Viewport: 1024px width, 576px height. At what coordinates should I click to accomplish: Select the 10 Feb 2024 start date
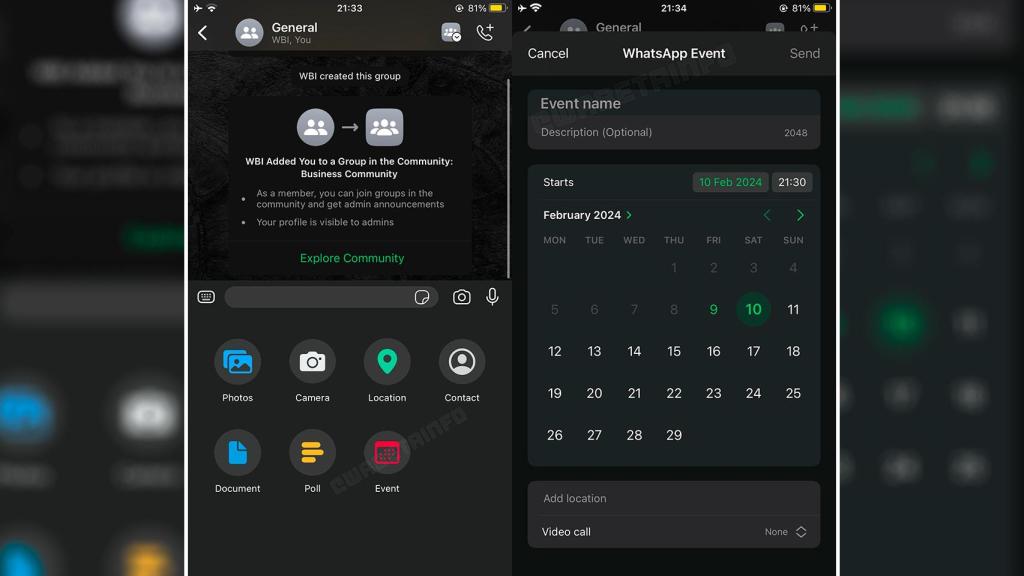click(x=730, y=182)
